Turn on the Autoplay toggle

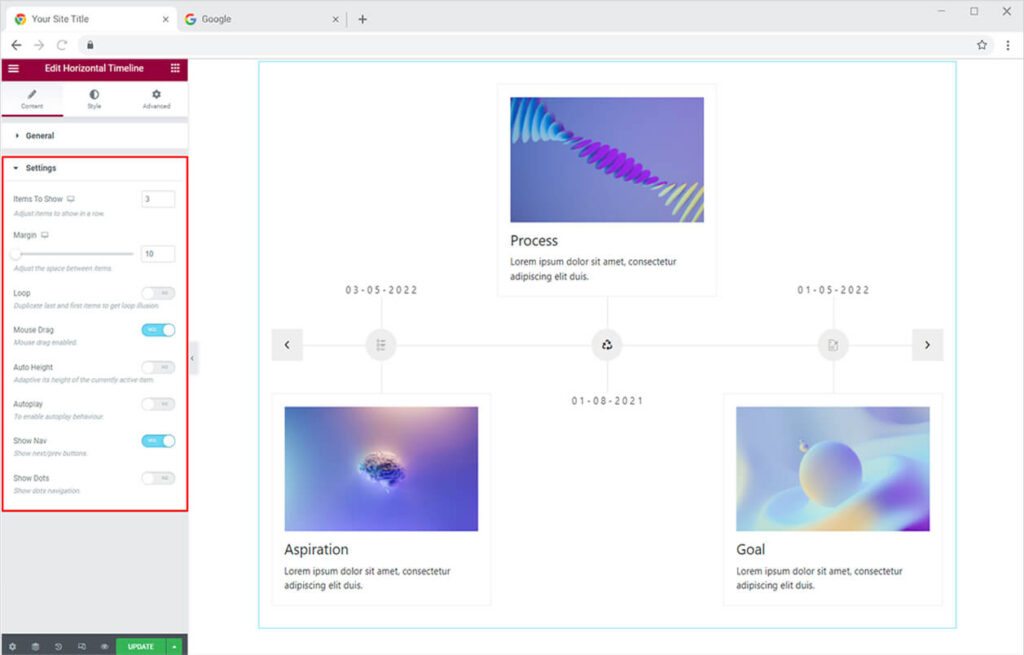tap(158, 404)
